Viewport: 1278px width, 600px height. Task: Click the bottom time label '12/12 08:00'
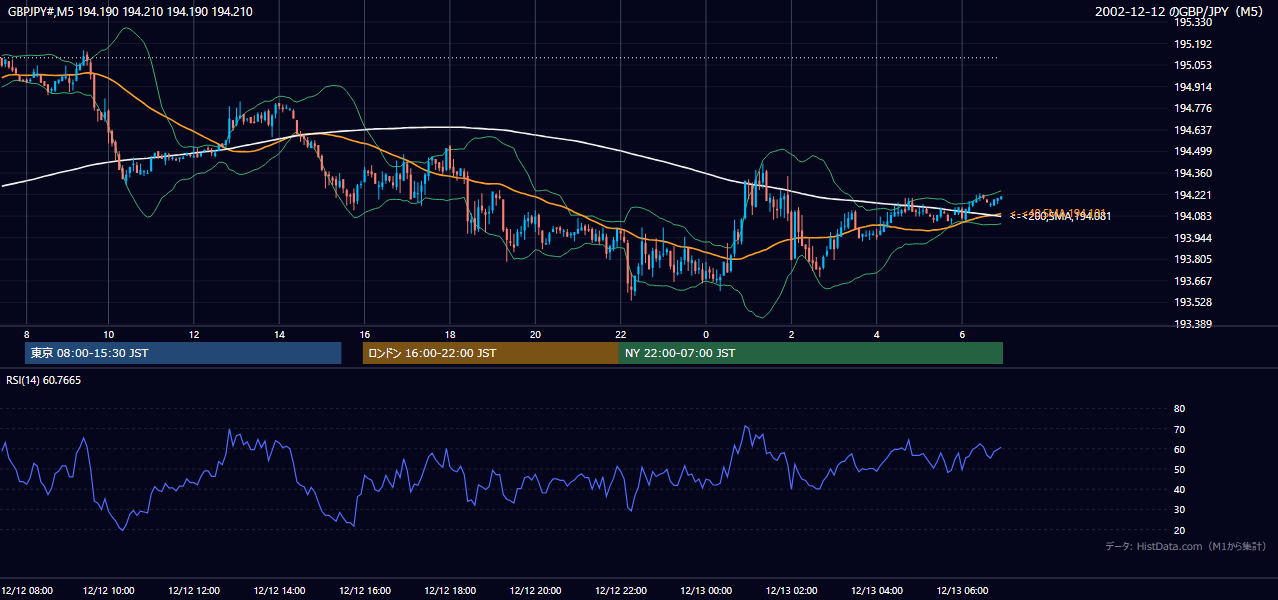coord(27,590)
